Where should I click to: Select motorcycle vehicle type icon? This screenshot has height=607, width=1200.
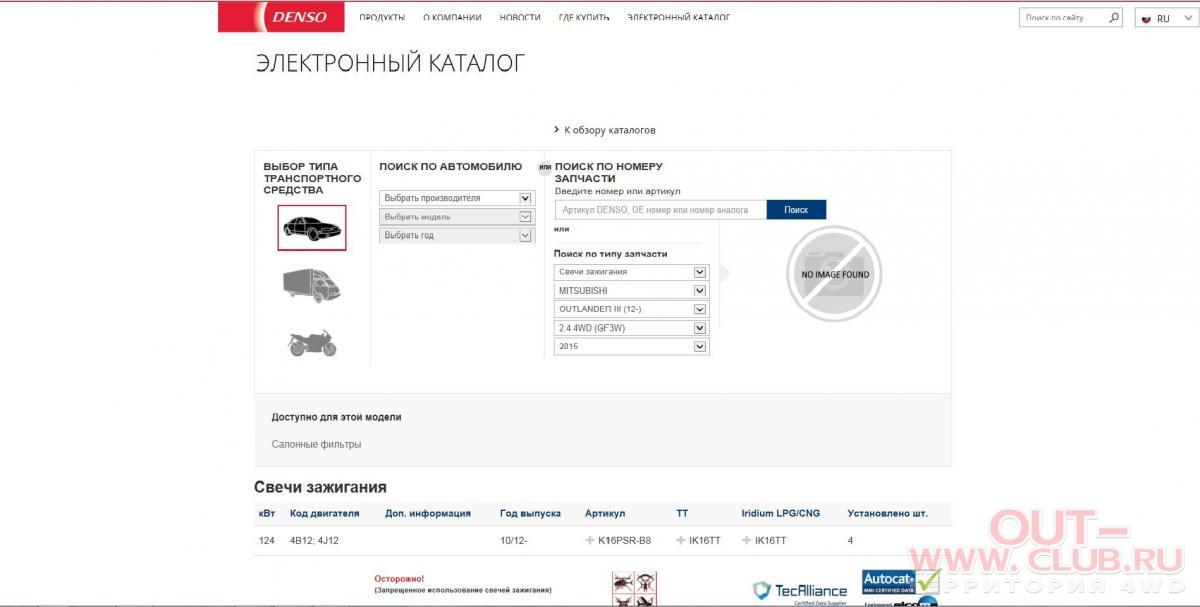(x=312, y=342)
